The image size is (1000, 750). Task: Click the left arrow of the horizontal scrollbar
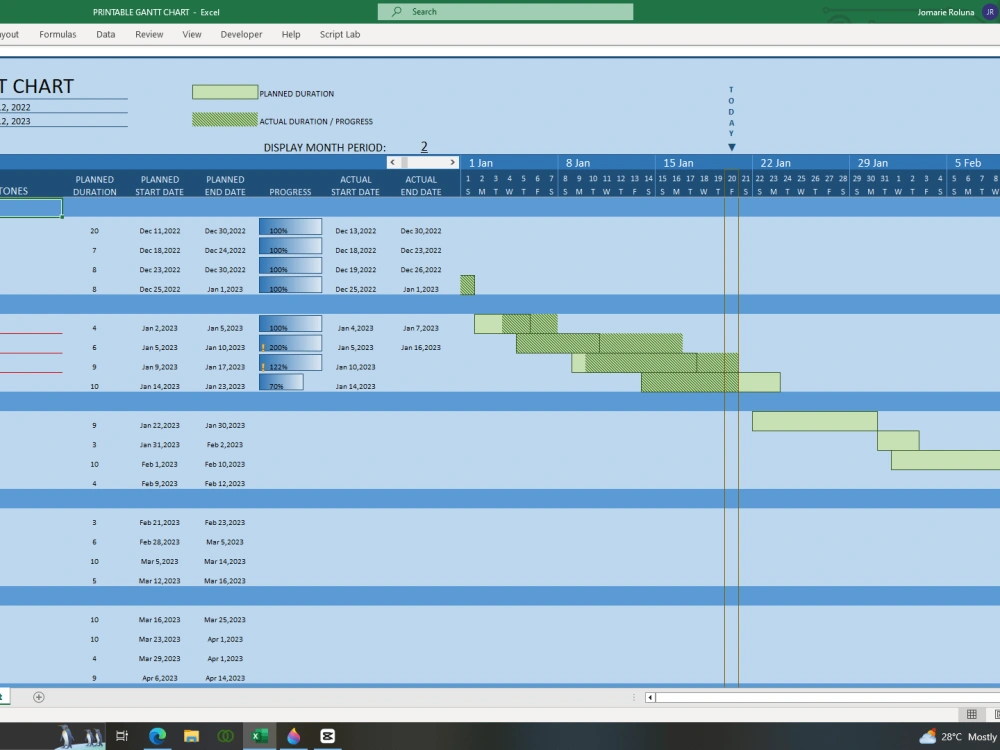pos(650,697)
